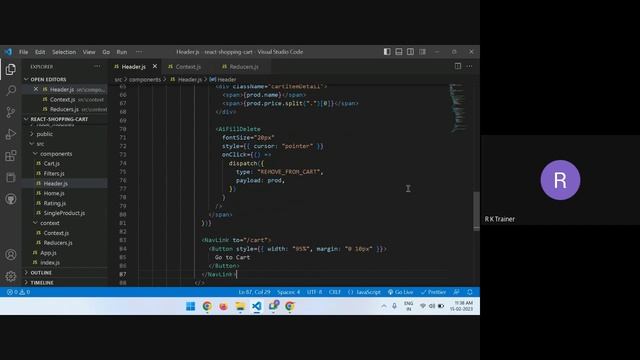Open File Explorer from taskbar
Image resolution: width=640 pixels, height=360 pixels.
[x=240, y=306]
